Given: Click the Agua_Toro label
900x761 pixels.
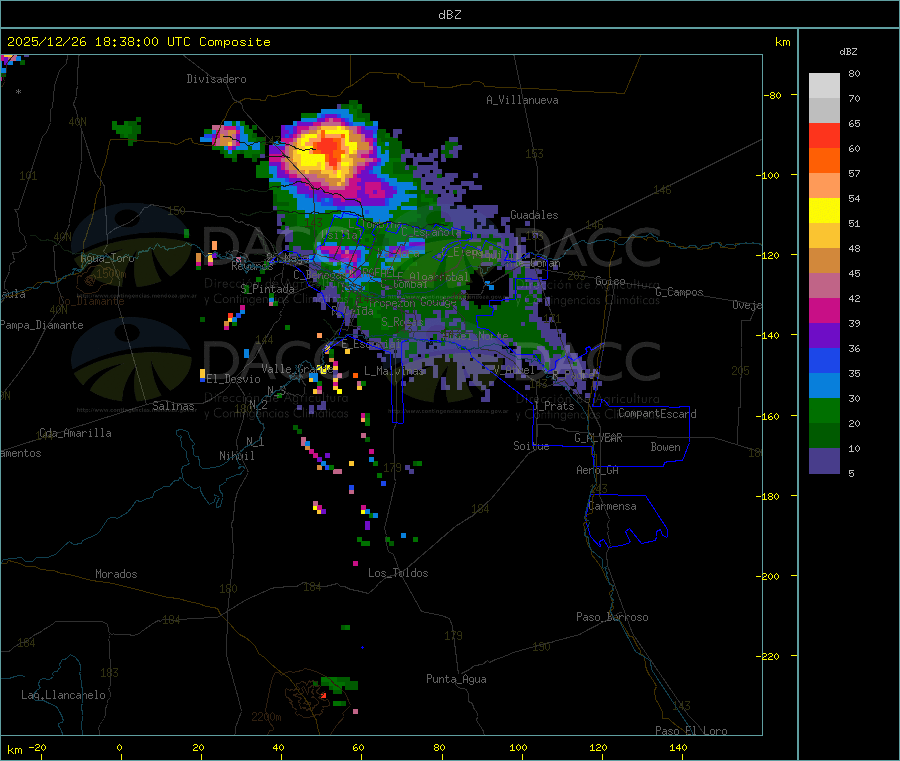Looking at the screenshot, I should tap(107, 258).
